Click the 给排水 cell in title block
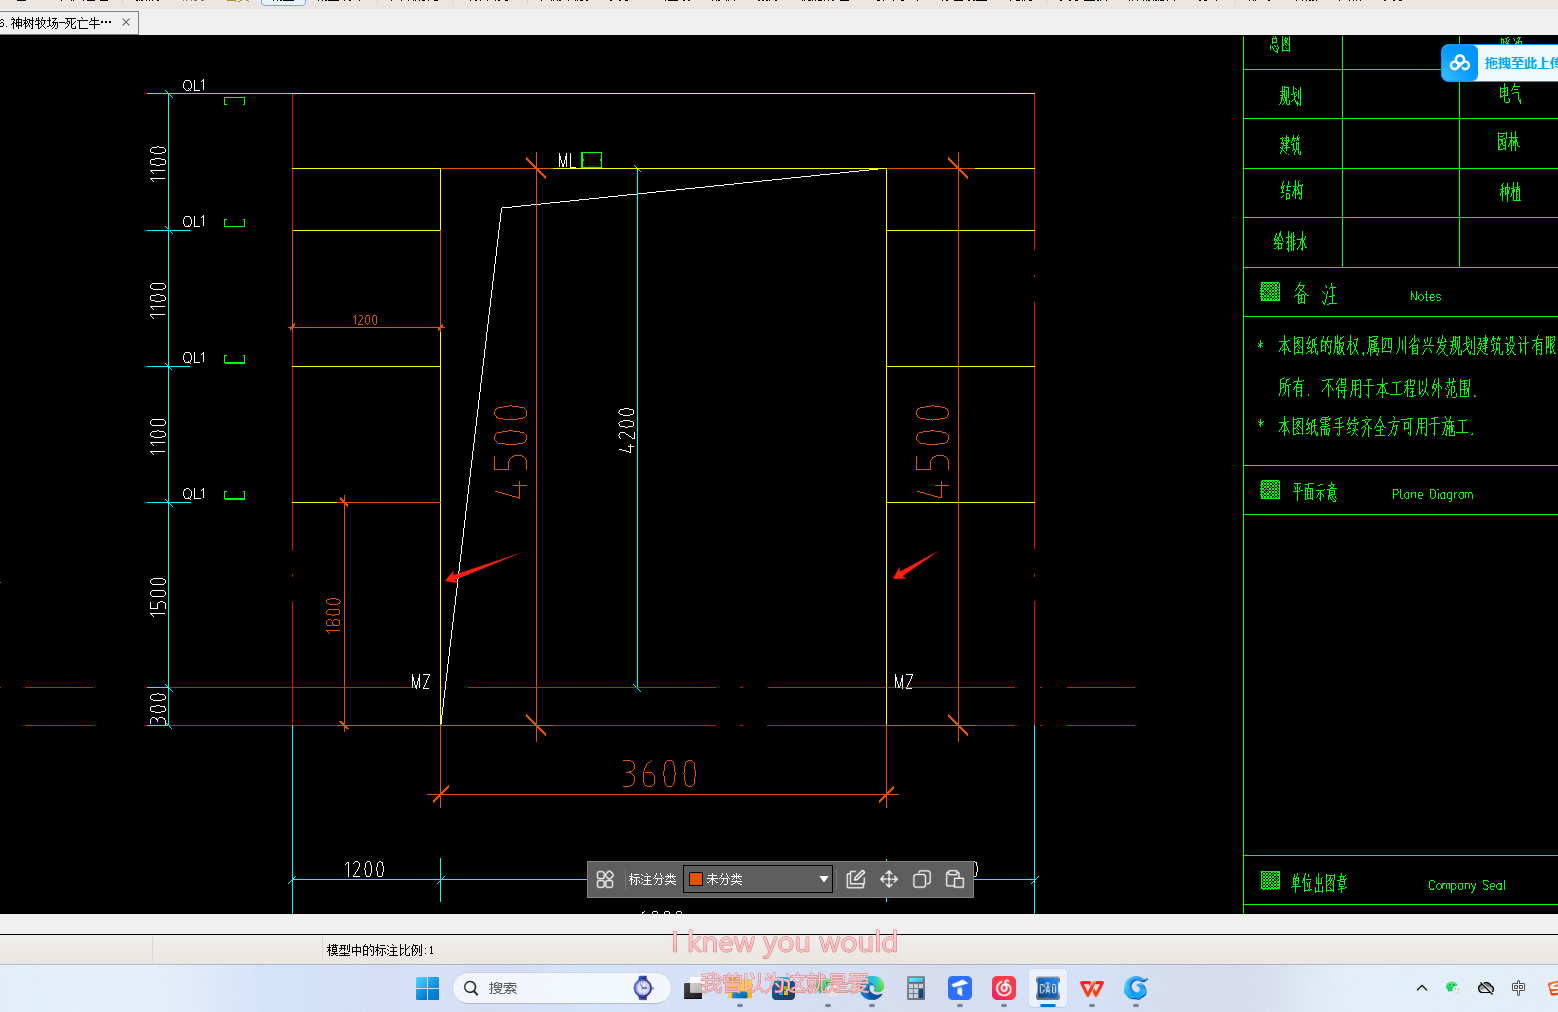1558x1012 pixels. tap(1290, 241)
